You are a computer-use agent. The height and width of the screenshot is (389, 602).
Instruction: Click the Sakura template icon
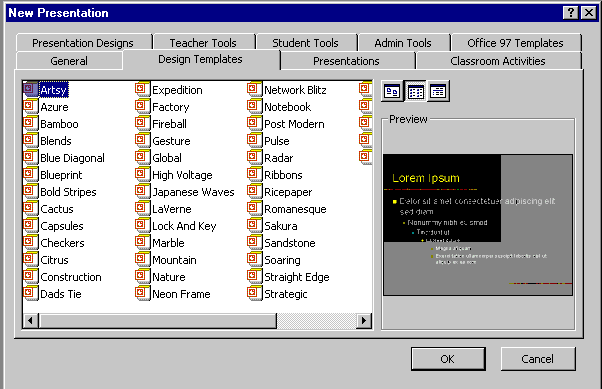point(255,225)
